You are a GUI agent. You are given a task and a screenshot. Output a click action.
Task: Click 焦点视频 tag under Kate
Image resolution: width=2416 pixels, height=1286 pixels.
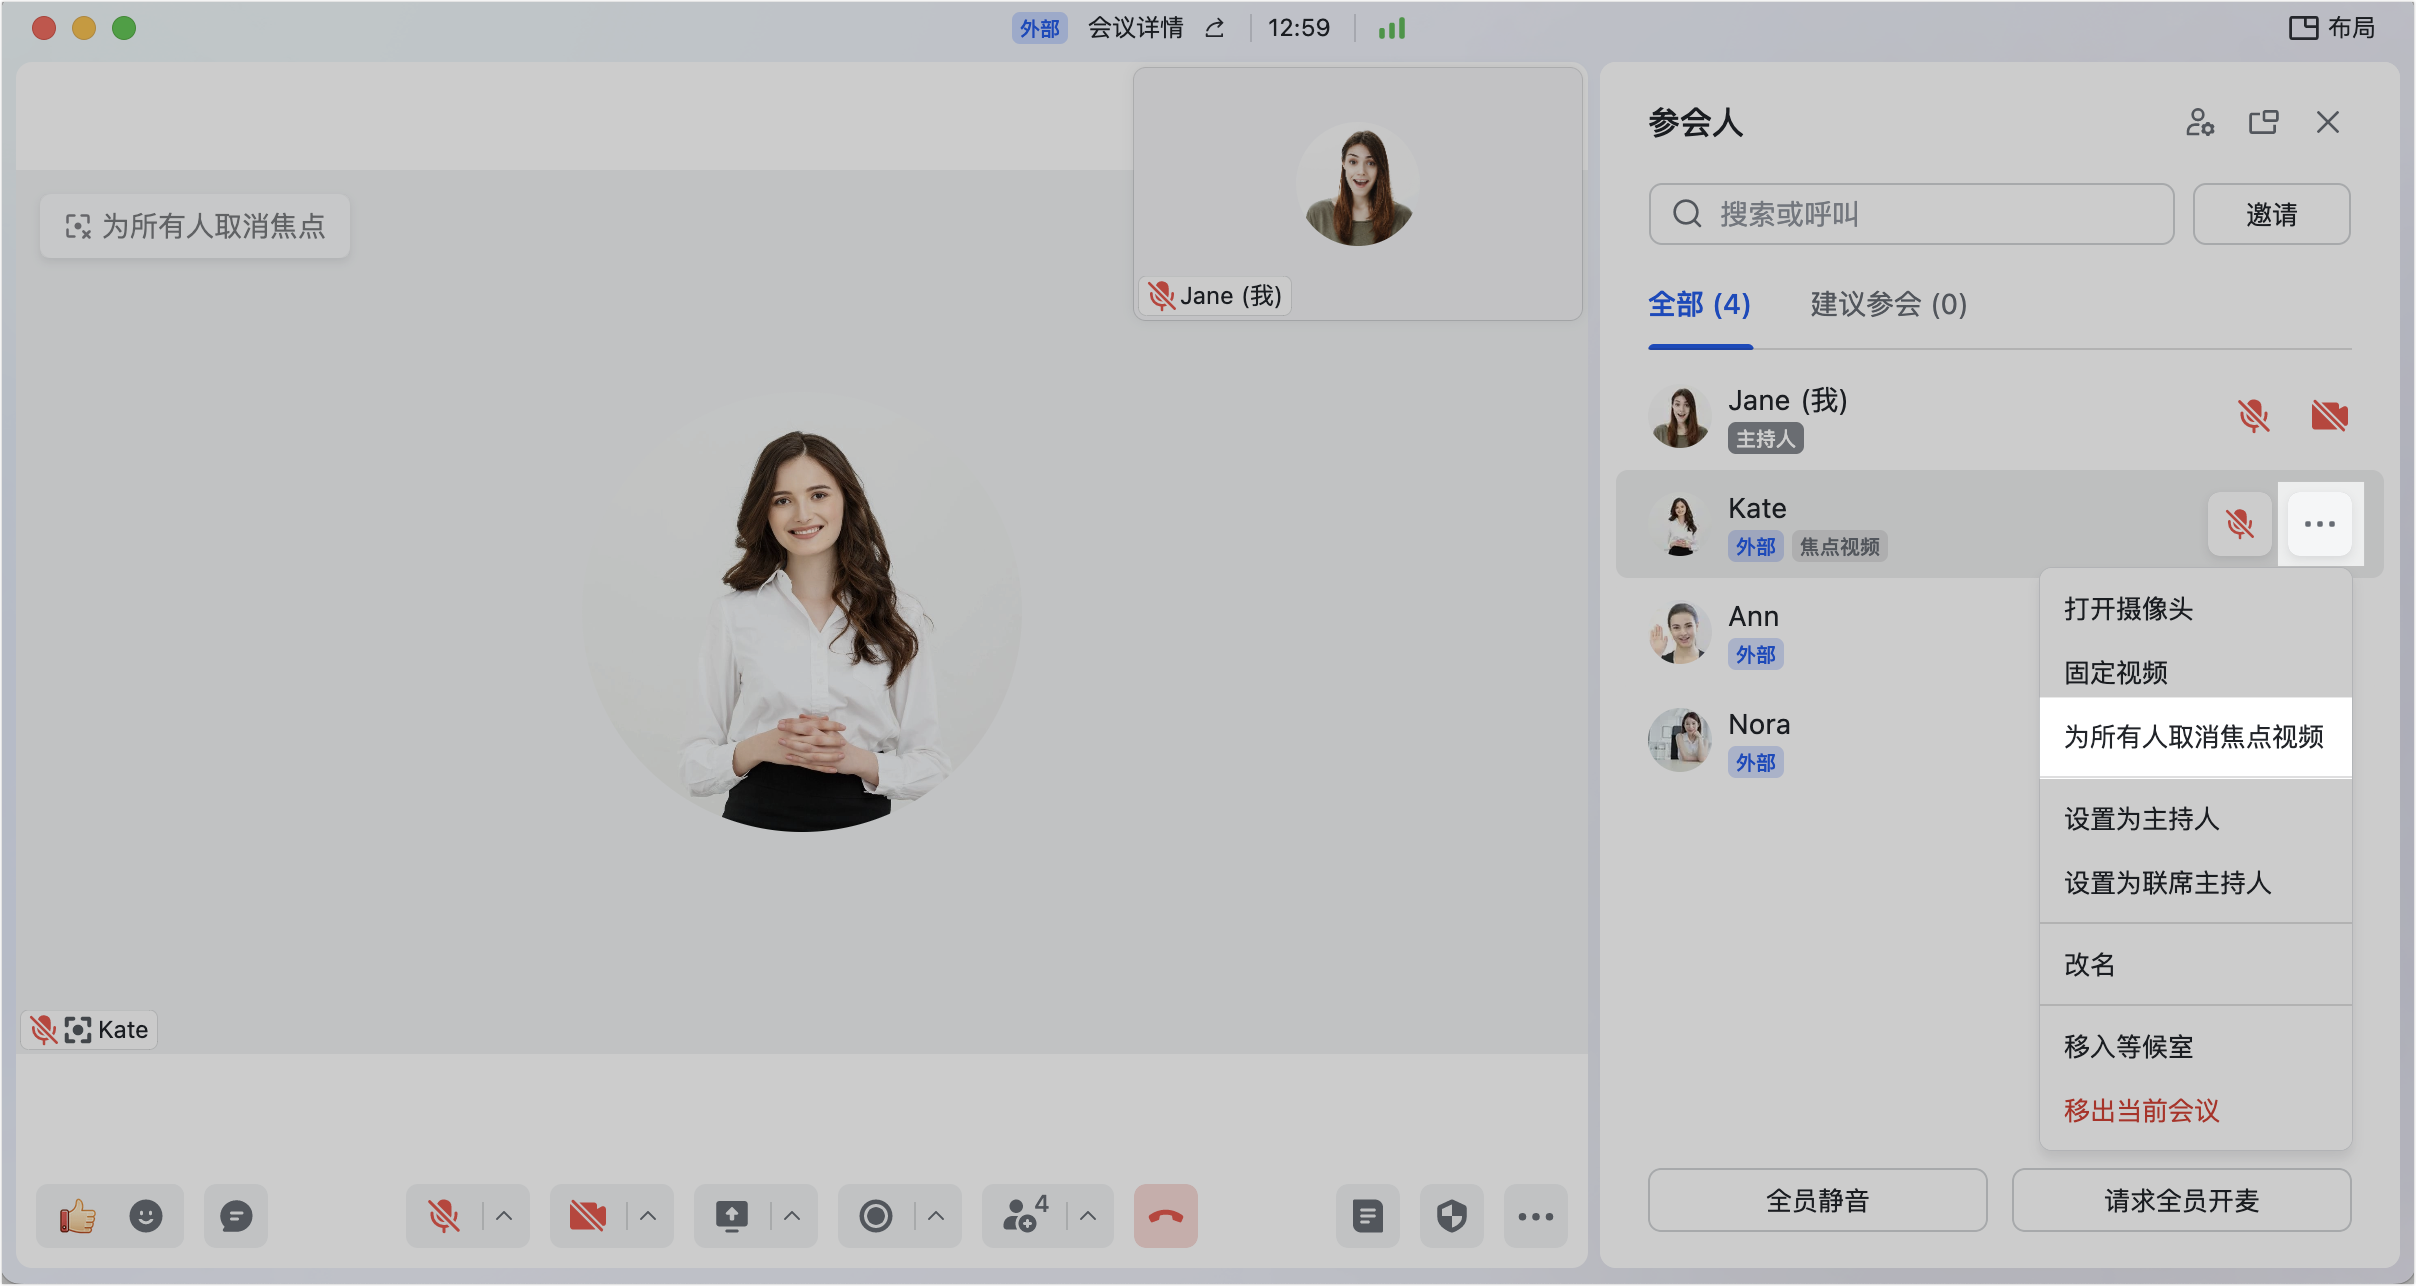point(1840,547)
